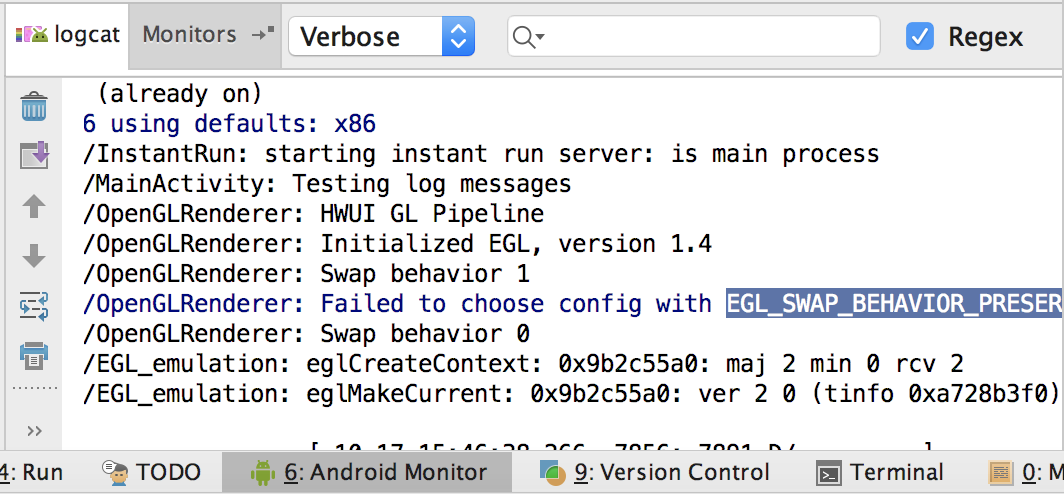1064x494 pixels.
Task: Clear logcat with the trash can icon
Action: click(x=34, y=107)
